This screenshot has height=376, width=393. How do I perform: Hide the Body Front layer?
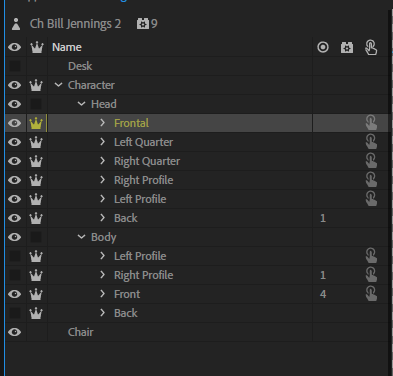(x=15, y=294)
